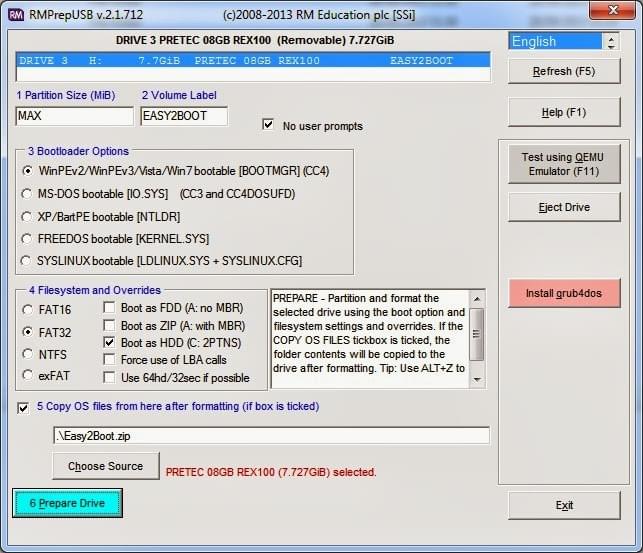Select FAT32 filesystem
This screenshot has width=643, height=553.
[x=27, y=332]
